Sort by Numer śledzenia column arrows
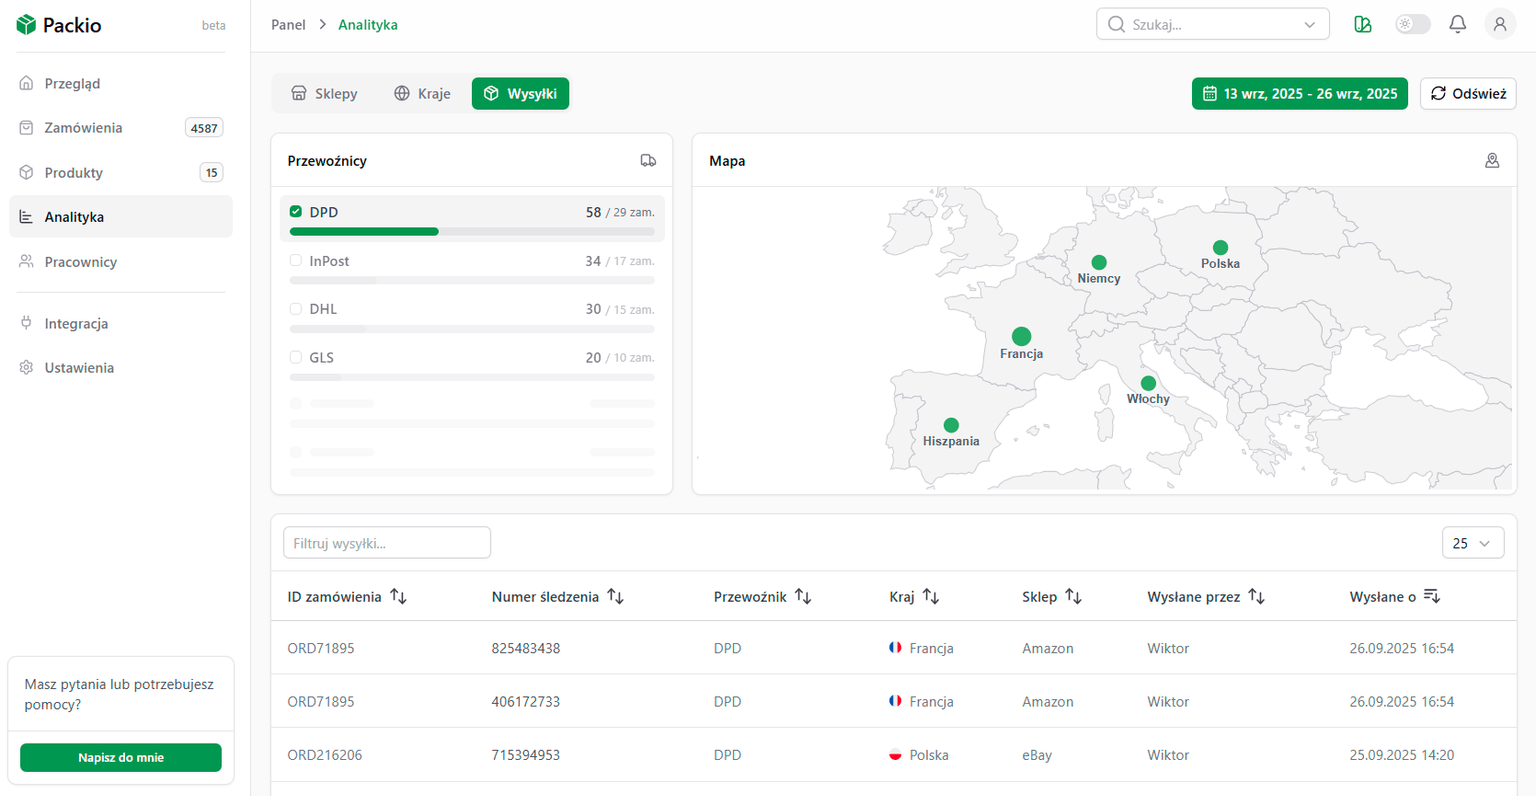Image resolution: width=1536 pixels, height=796 pixels. 615,597
